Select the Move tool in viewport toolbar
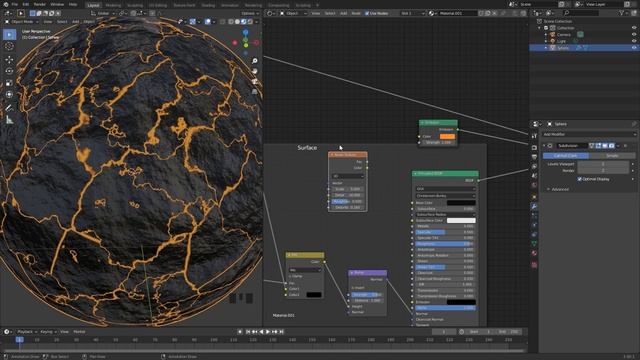The image size is (640, 360). click(x=9, y=60)
